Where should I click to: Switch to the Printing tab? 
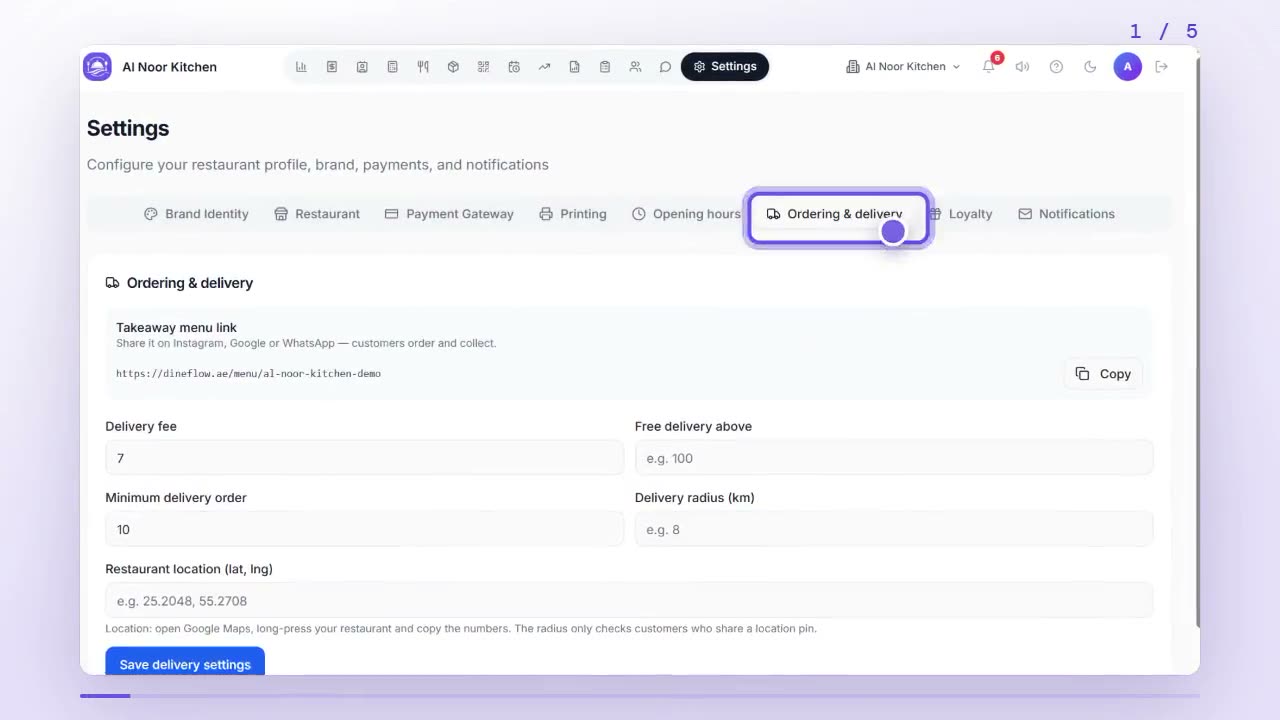point(573,214)
